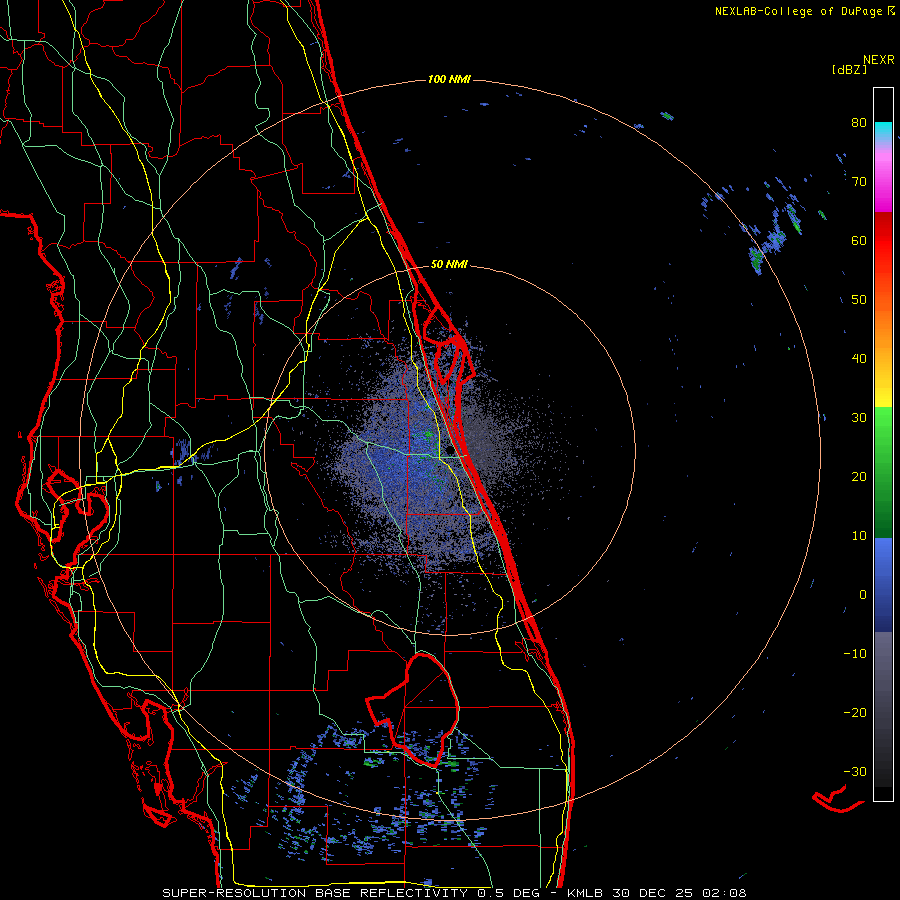Viewport: 900px width, 900px height.
Task: Click the 0 value on the dBZ scale
Action: pos(863,595)
